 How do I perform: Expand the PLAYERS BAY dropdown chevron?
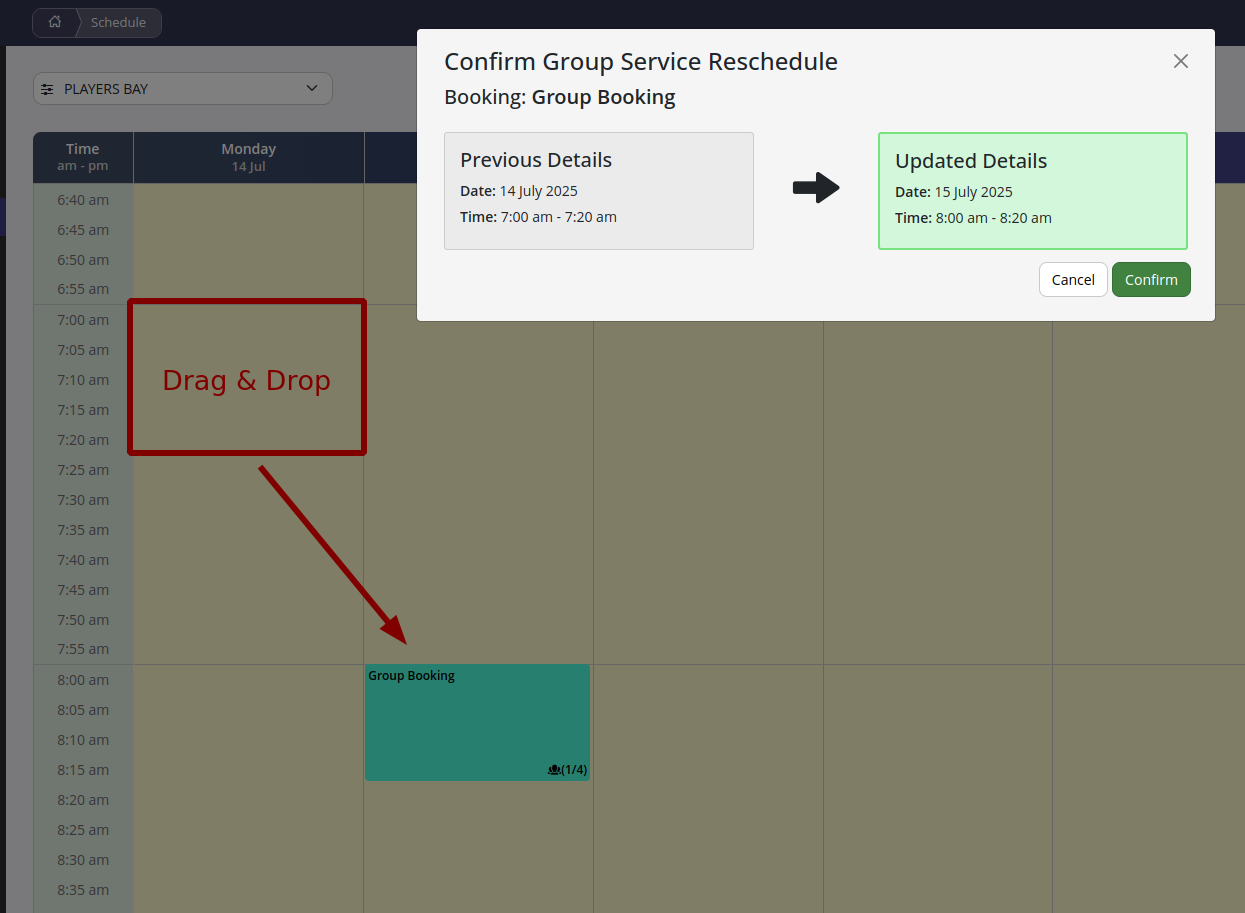[311, 89]
